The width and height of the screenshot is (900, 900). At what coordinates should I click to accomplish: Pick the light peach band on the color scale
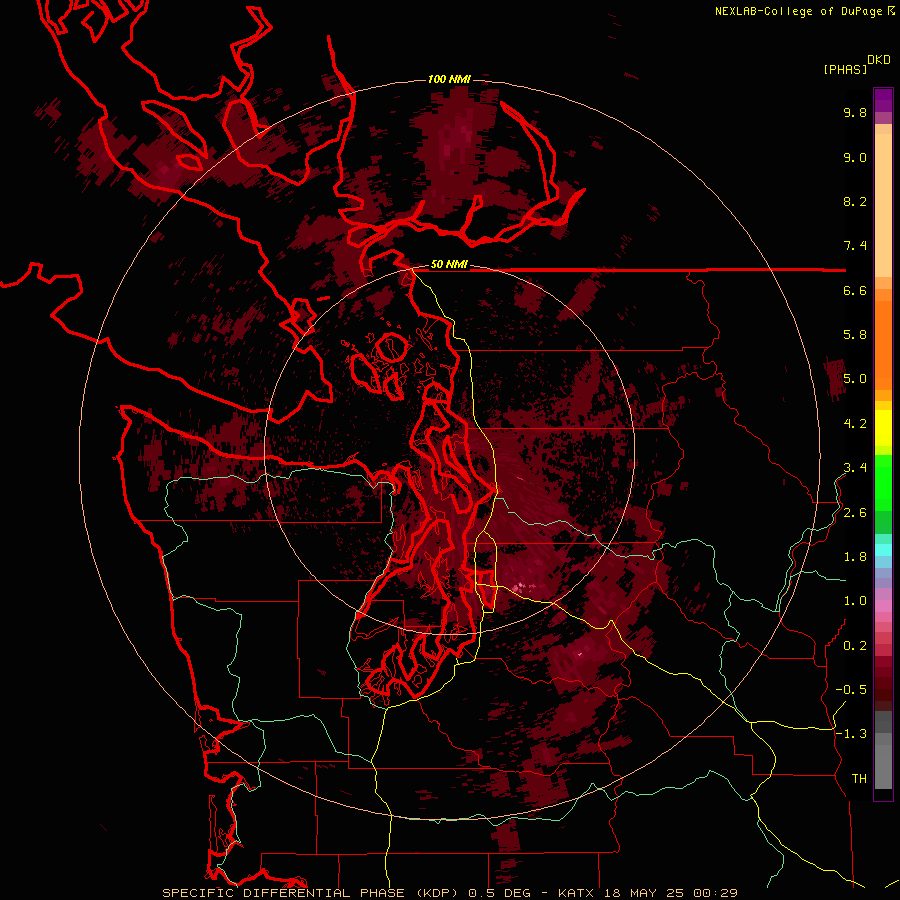[x=883, y=204]
